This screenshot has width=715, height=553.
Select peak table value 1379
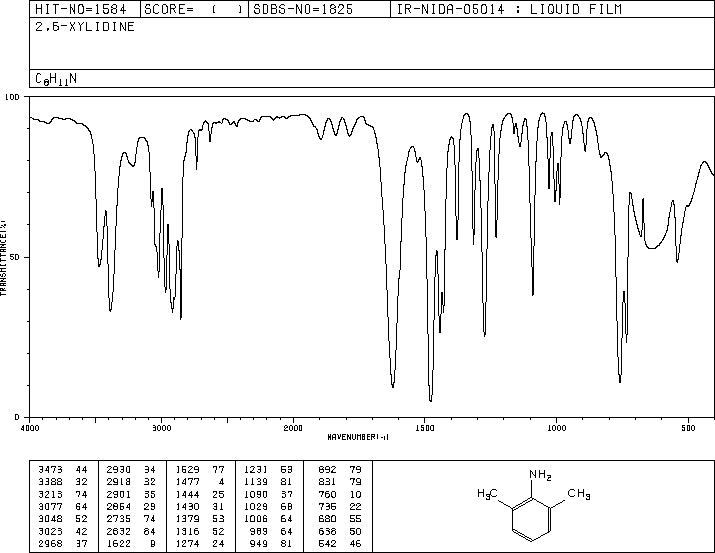(x=187, y=519)
